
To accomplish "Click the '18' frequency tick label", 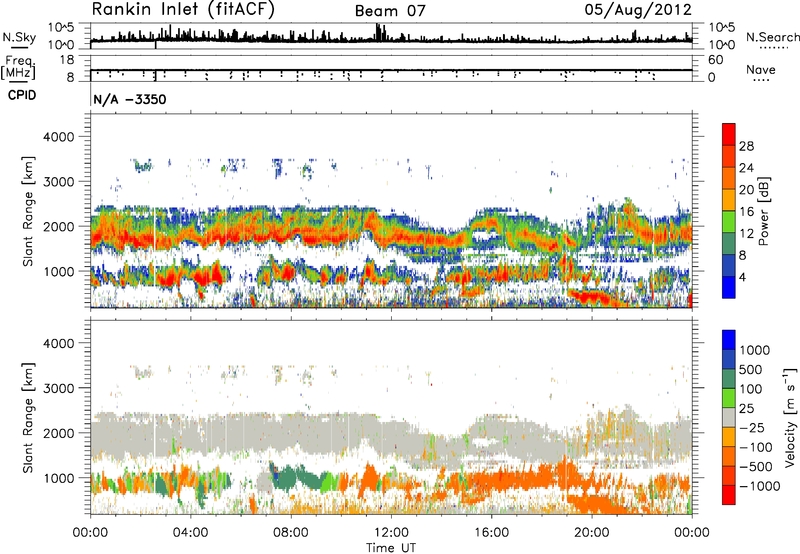I will pos(67,60).
